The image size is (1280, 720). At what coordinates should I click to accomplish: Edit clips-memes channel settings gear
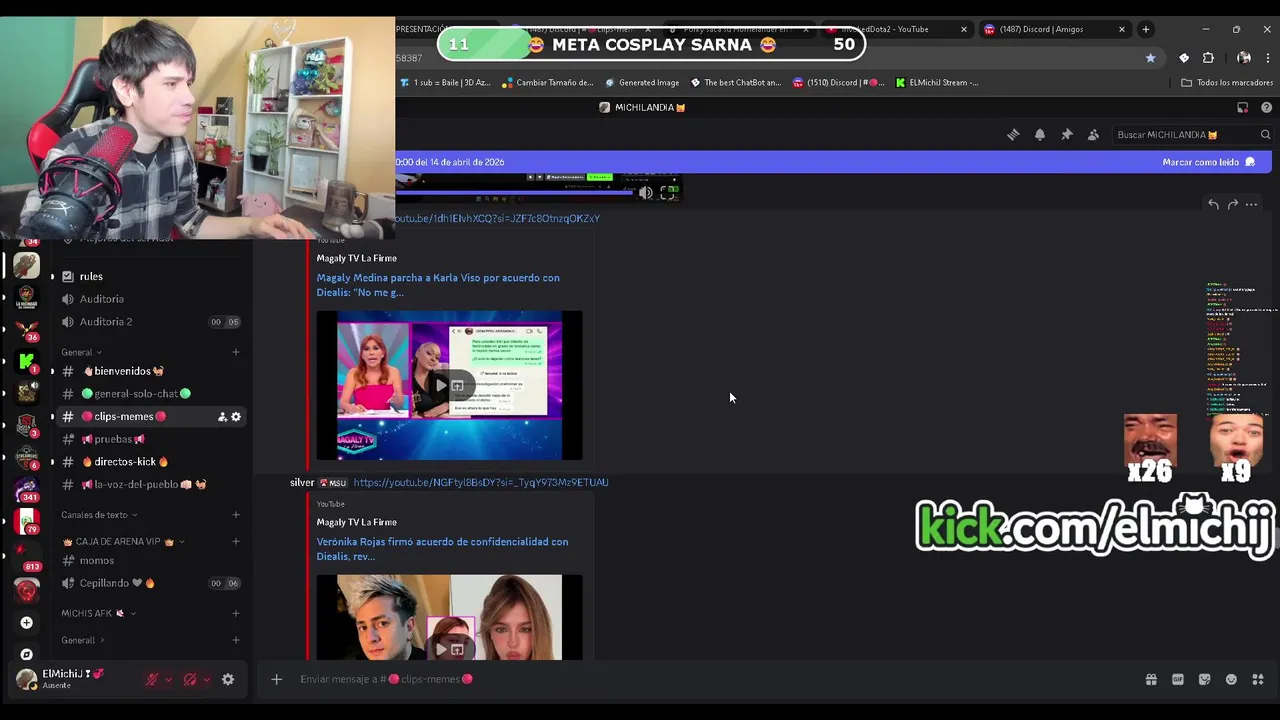pos(236,417)
